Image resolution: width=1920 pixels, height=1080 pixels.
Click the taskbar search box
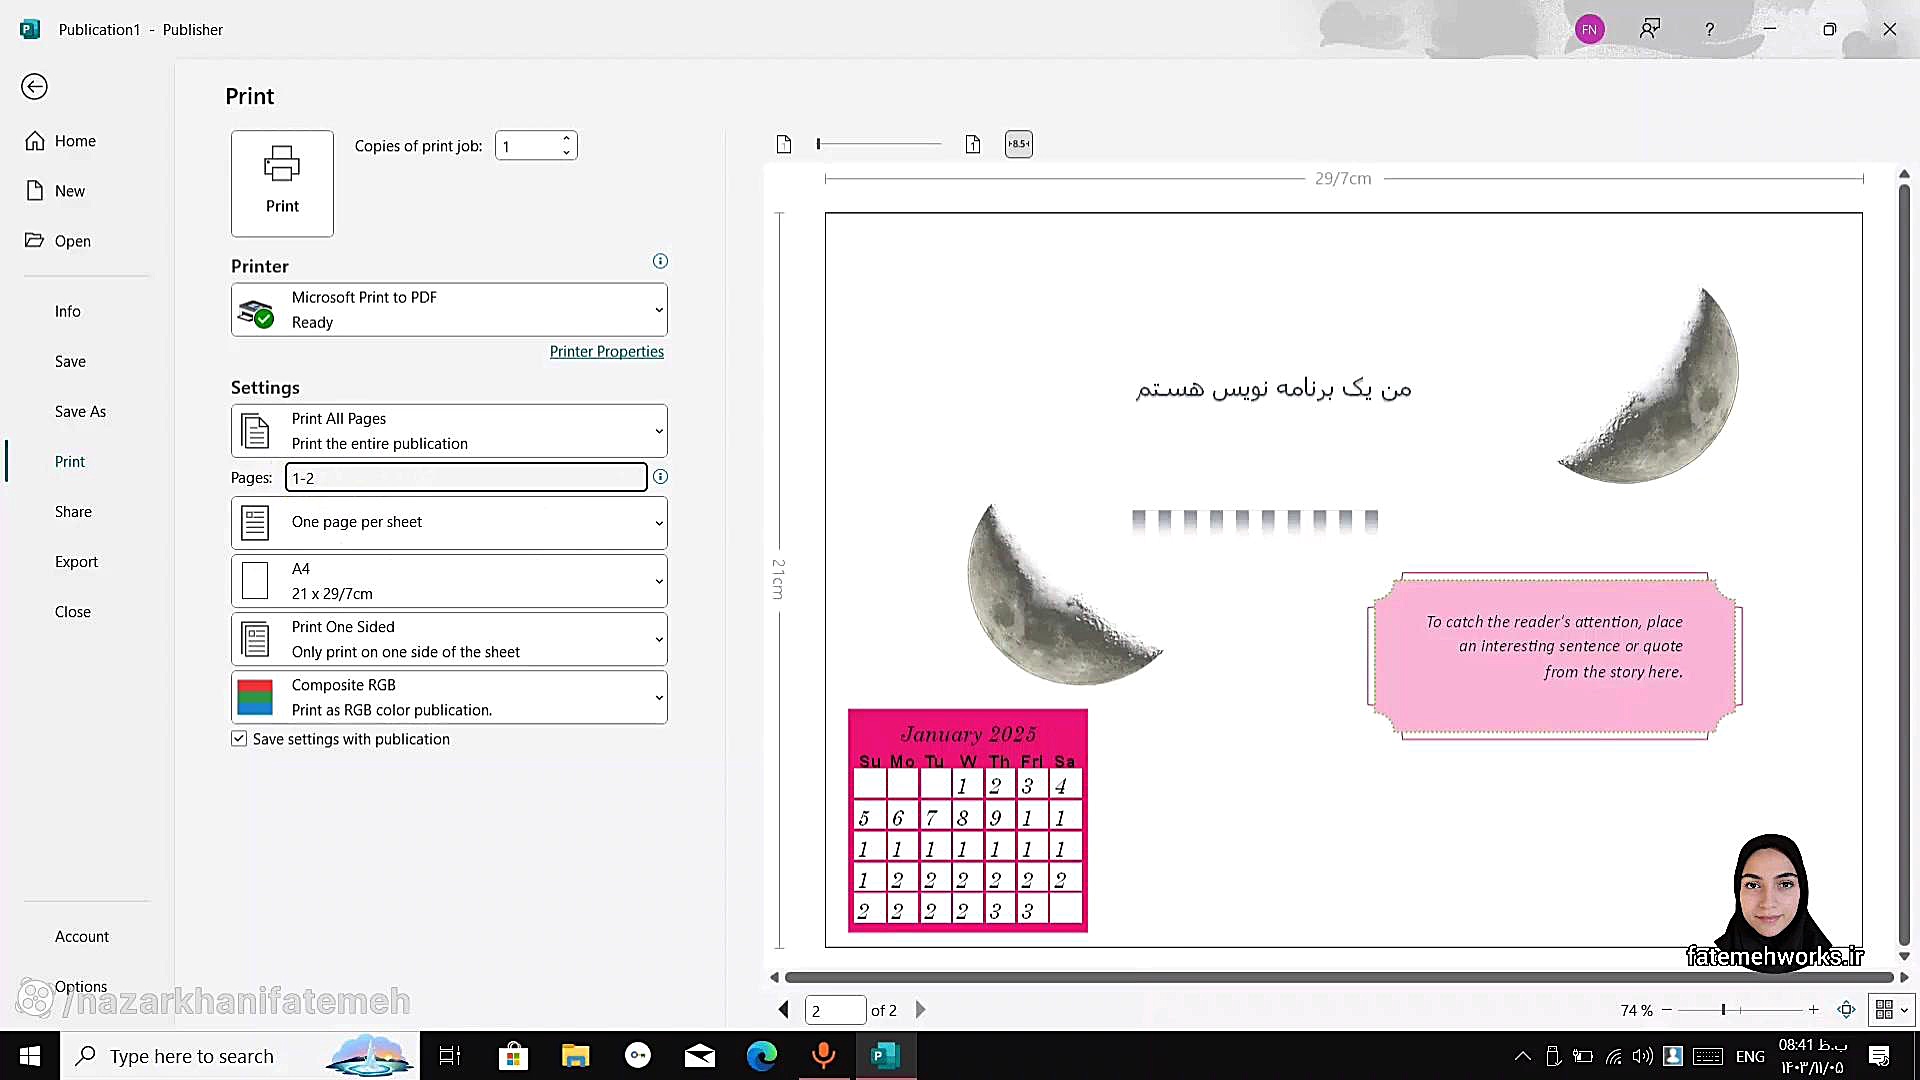[240, 1056]
